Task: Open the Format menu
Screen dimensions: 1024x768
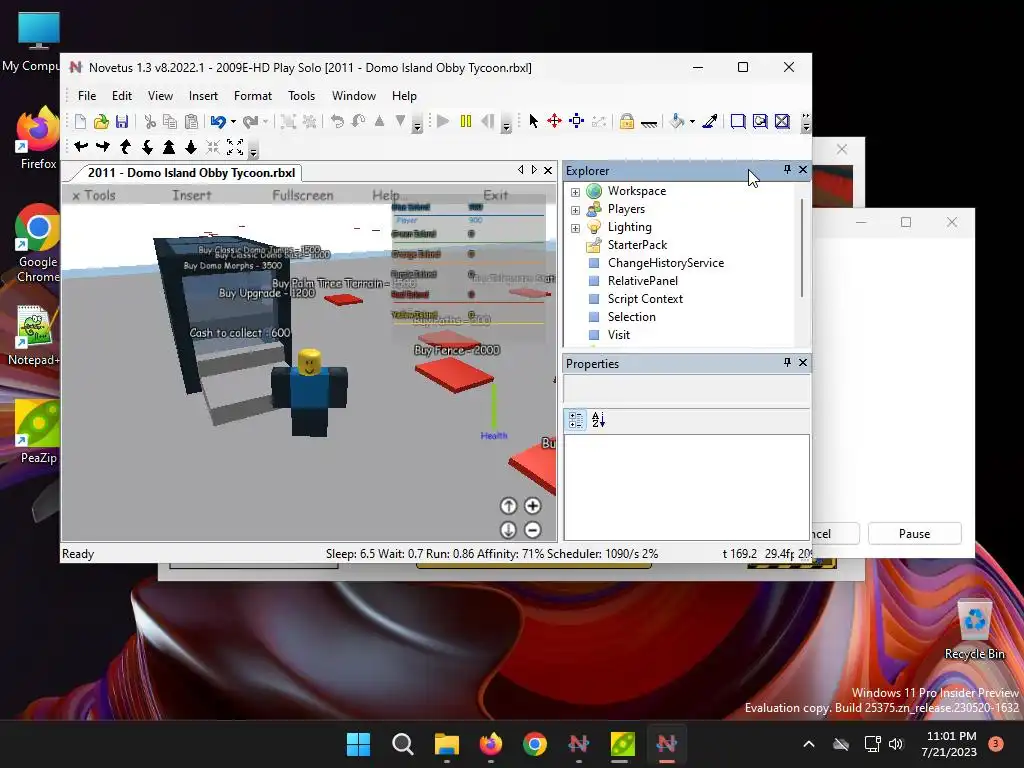Action: (253, 95)
